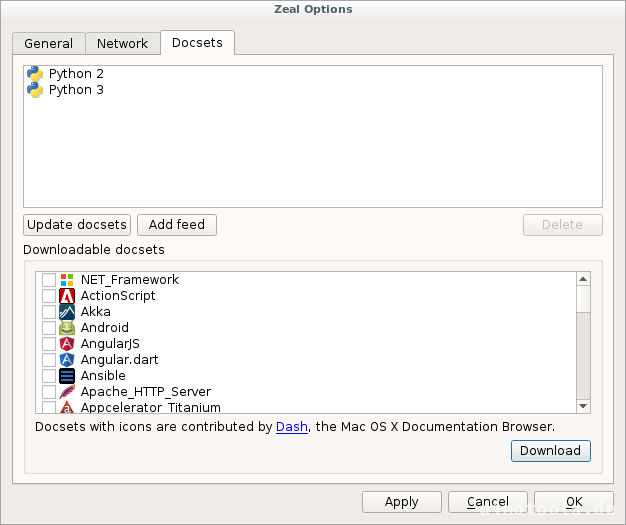Enable the Ansible checkbox

coord(49,376)
